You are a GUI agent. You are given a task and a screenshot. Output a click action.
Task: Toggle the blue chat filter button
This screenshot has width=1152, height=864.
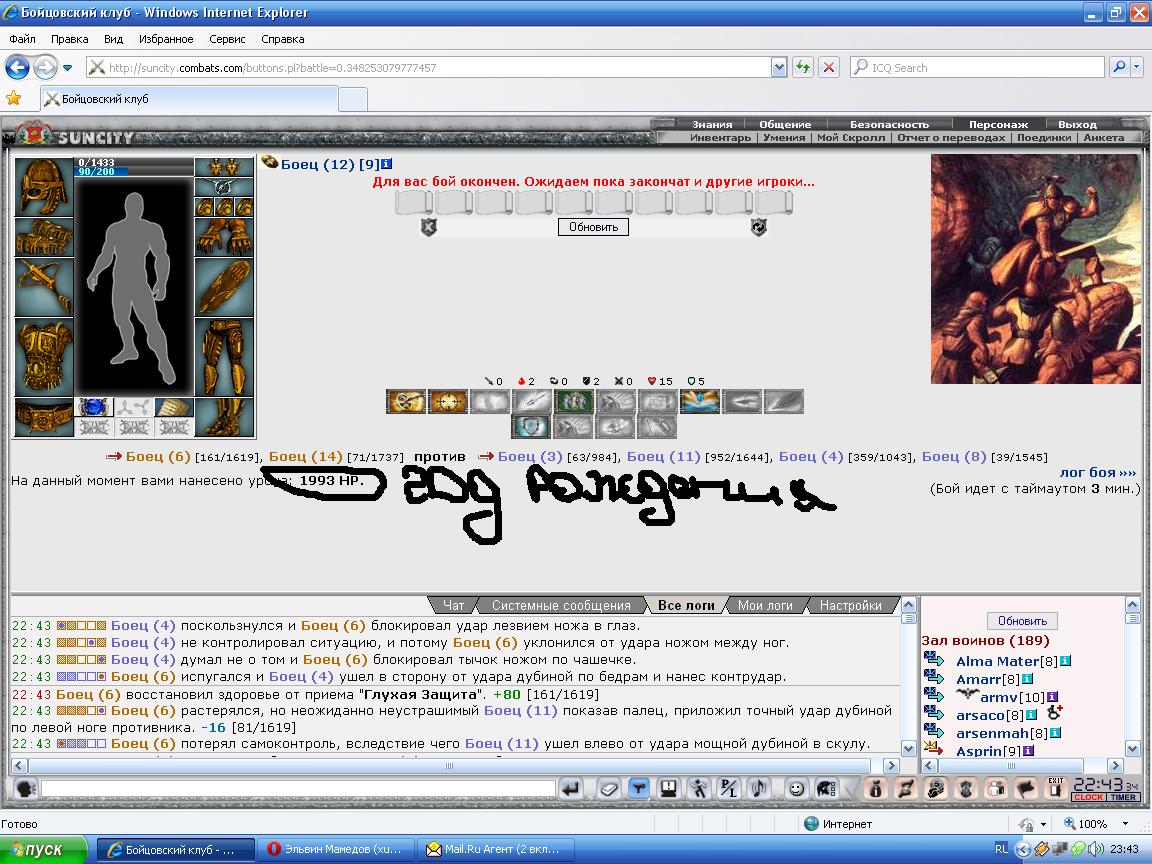tap(638, 789)
